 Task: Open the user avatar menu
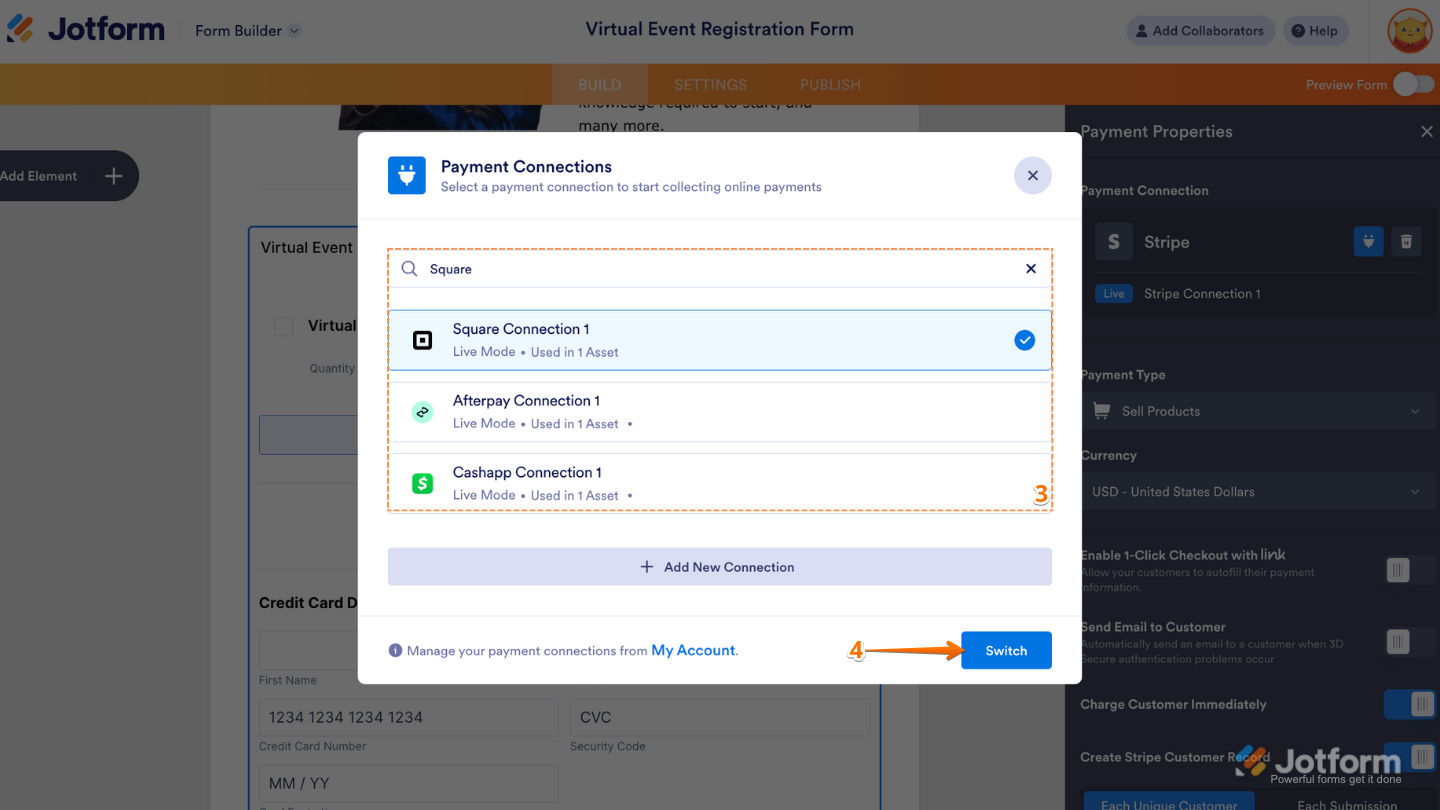pyautogui.click(x=1410, y=31)
